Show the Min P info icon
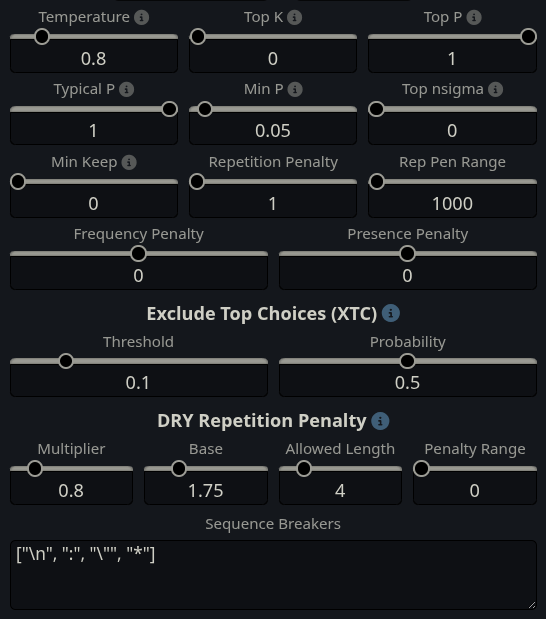This screenshot has height=619, width=546. 295,90
